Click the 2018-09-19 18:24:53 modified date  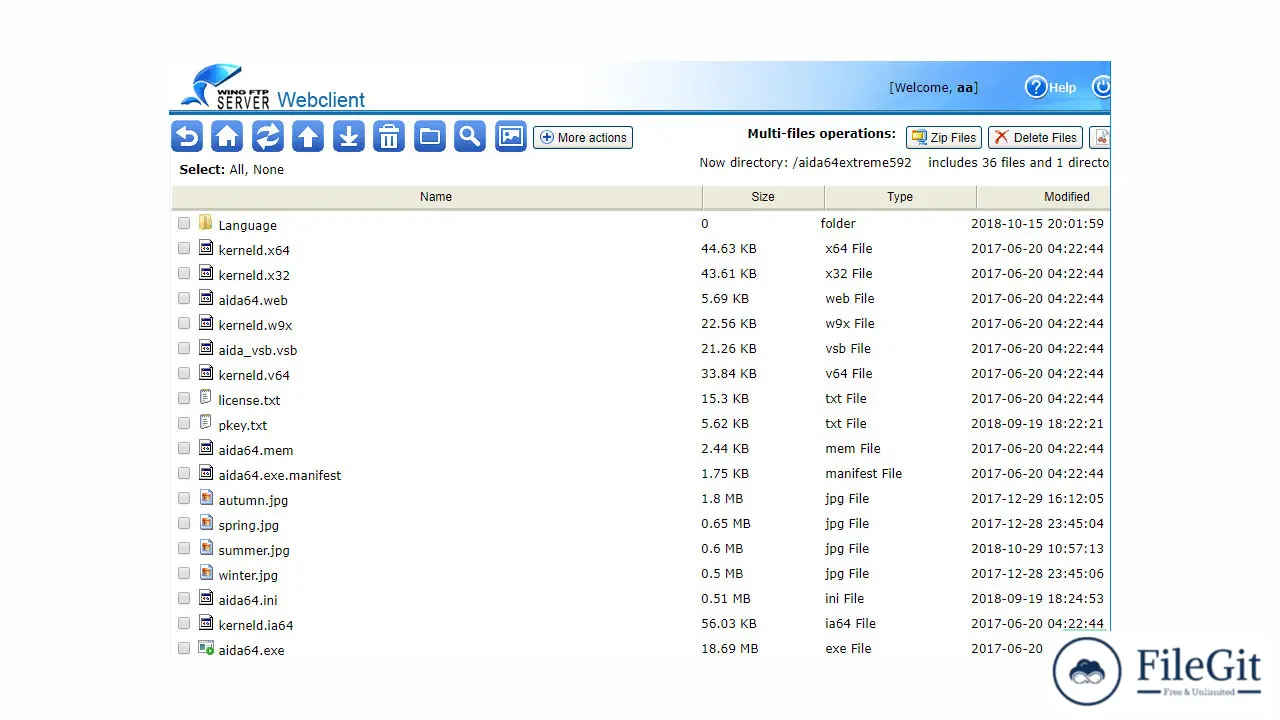coord(1037,598)
